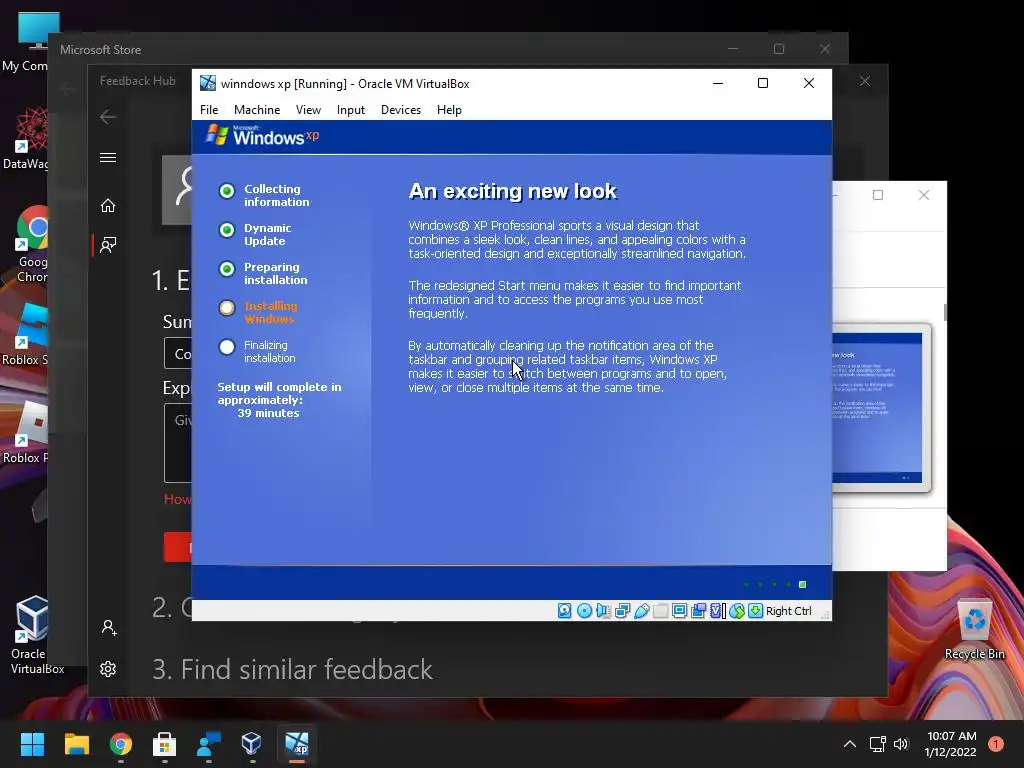This screenshot has width=1024, height=768.
Task: Open the notification badge on the taskbar
Action: click(996, 744)
